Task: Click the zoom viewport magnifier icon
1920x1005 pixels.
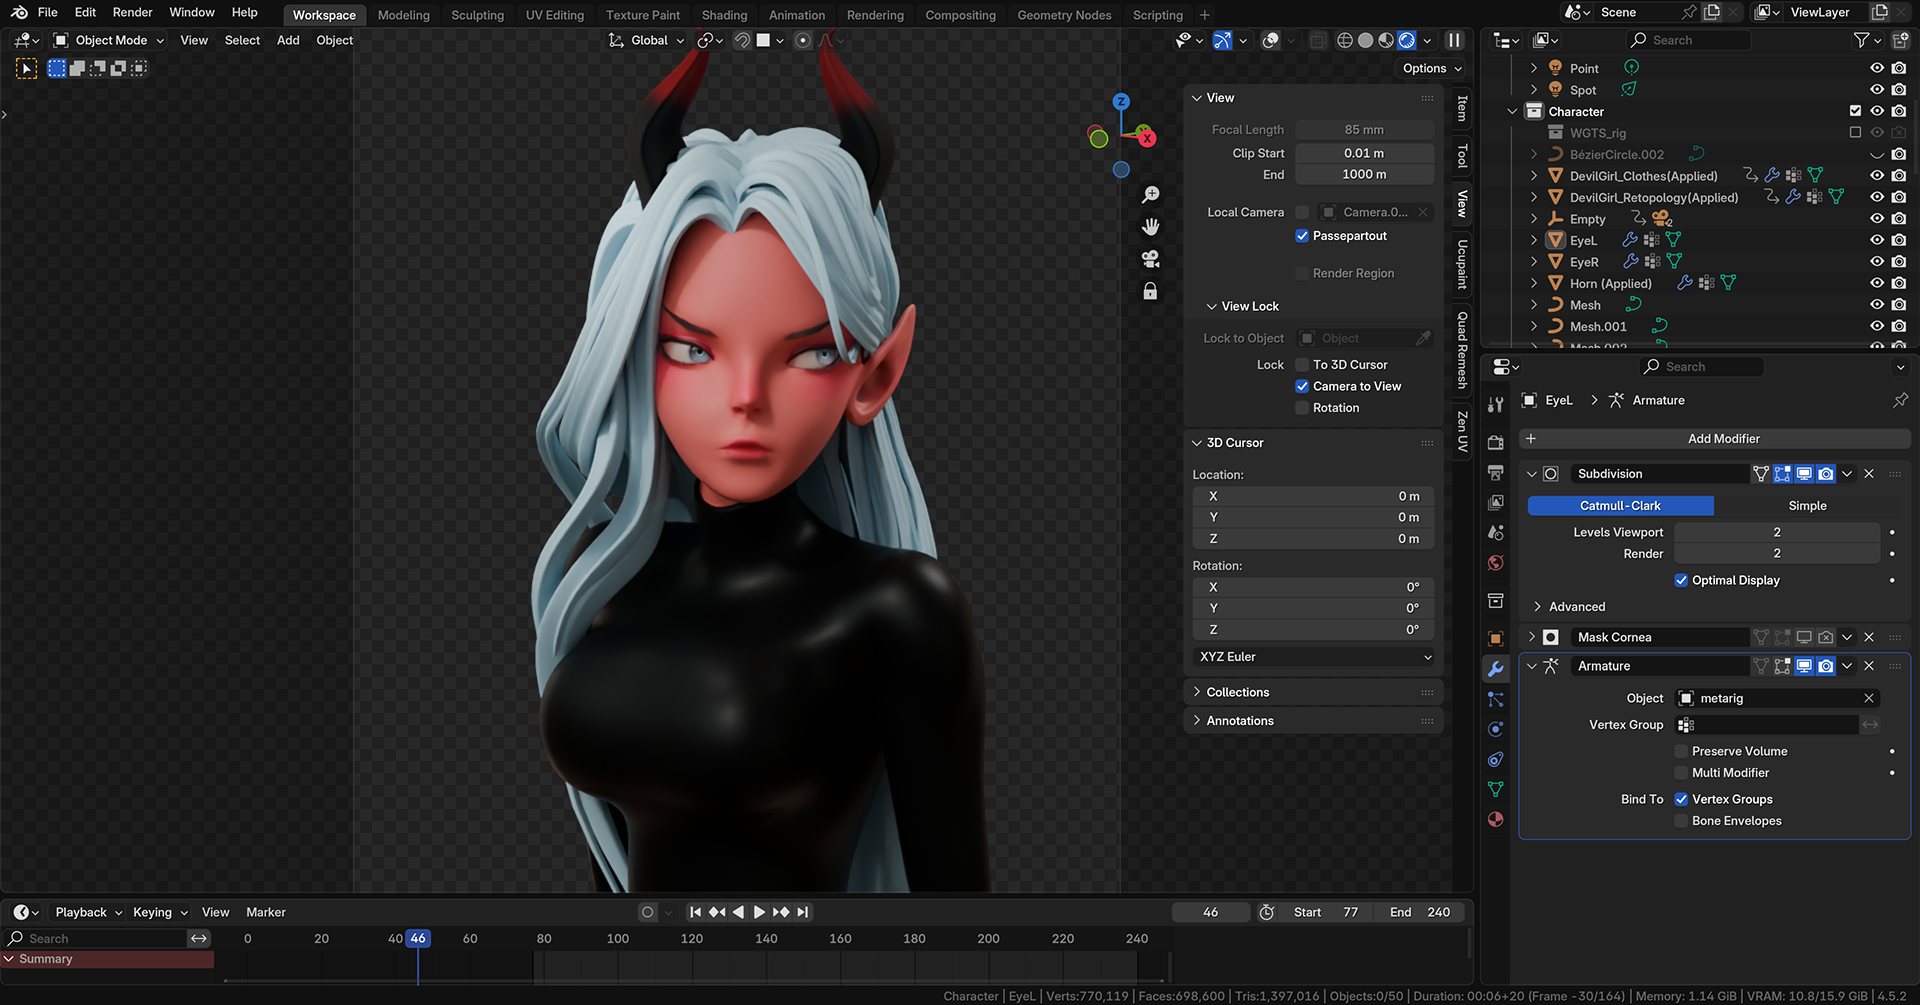Action: point(1151,194)
